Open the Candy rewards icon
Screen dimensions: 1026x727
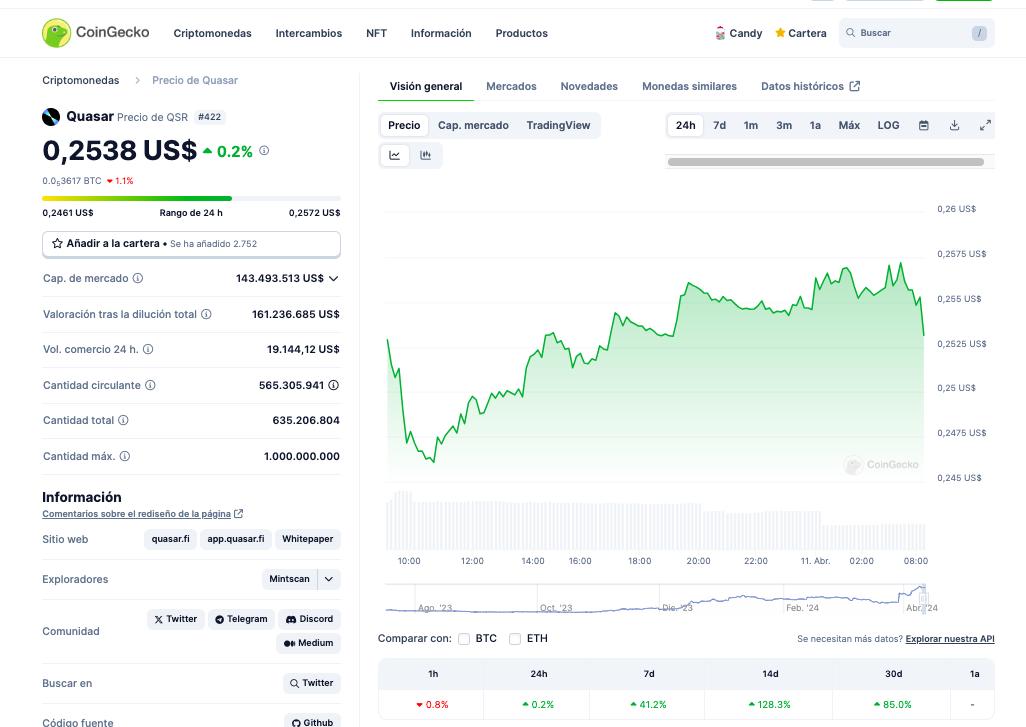[x=720, y=33]
